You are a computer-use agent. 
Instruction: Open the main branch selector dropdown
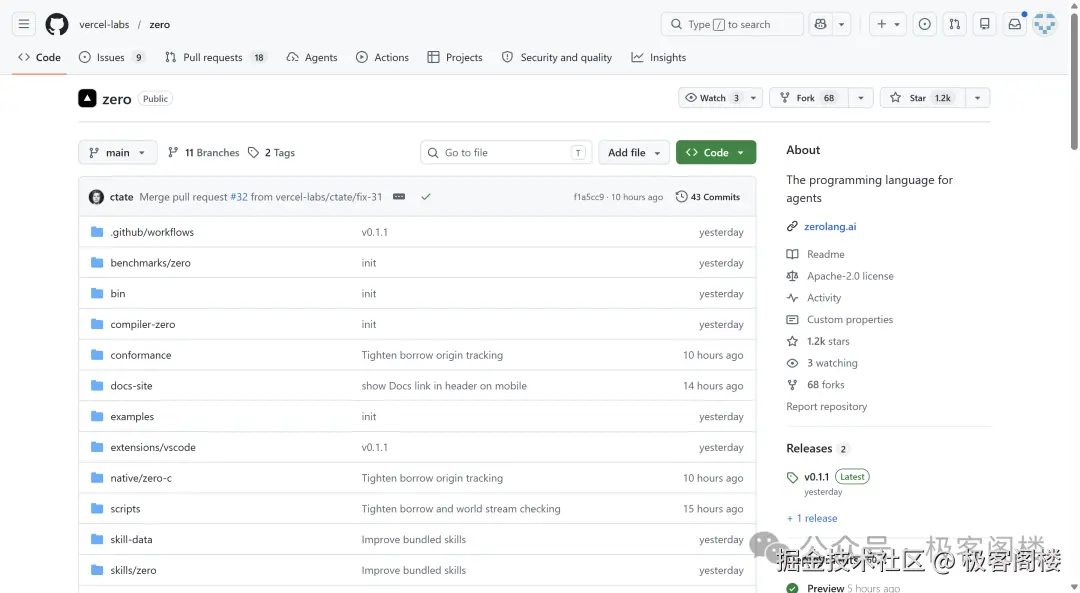coord(118,152)
